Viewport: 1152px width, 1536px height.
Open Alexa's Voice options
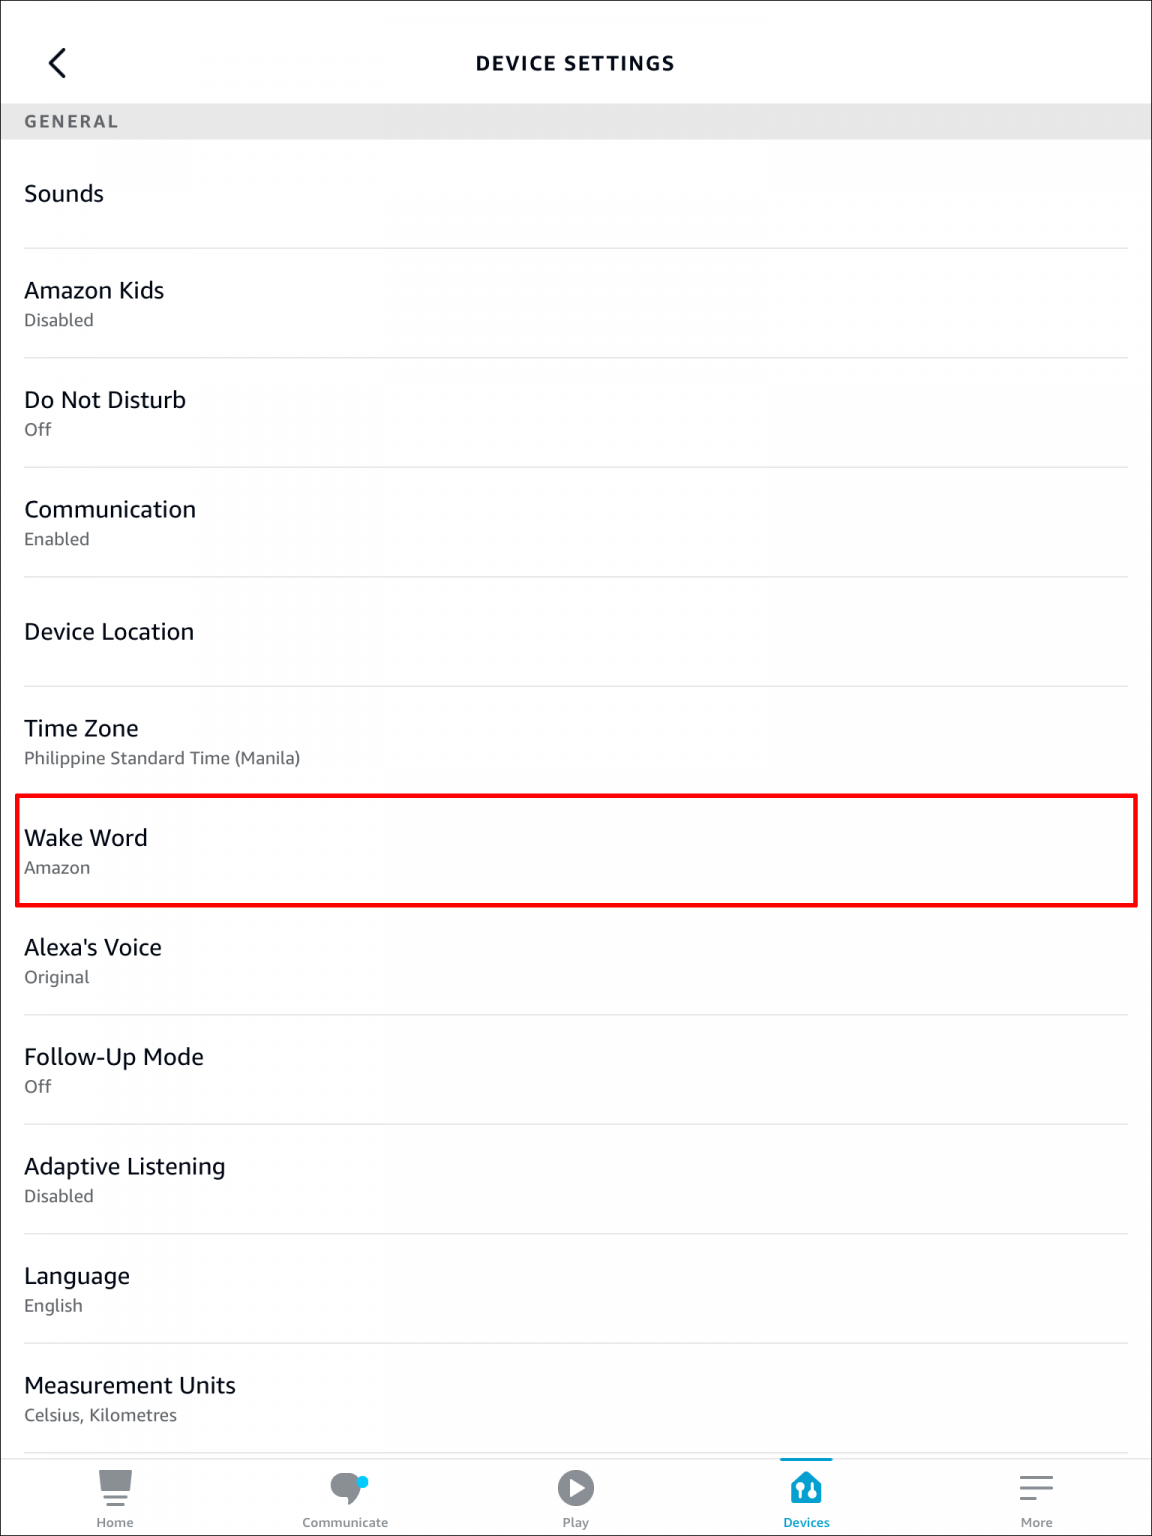(576, 960)
